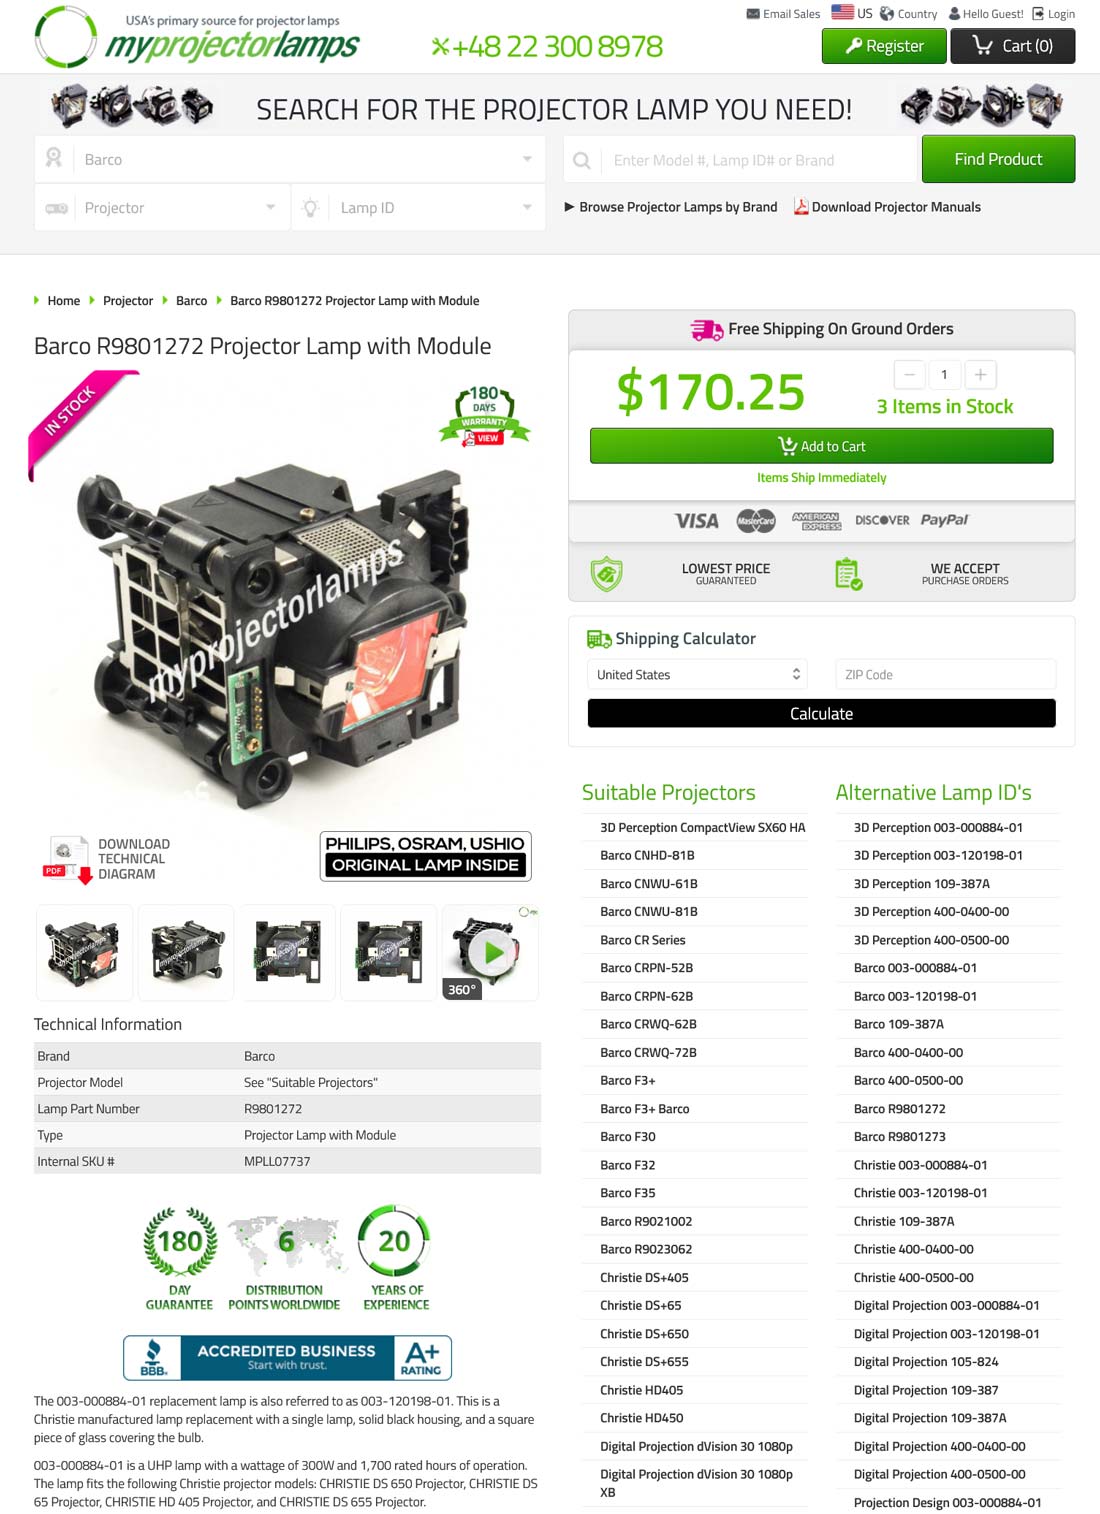Select the second product thumbnail image
The height and width of the screenshot is (1514, 1100).
pos(186,952)
